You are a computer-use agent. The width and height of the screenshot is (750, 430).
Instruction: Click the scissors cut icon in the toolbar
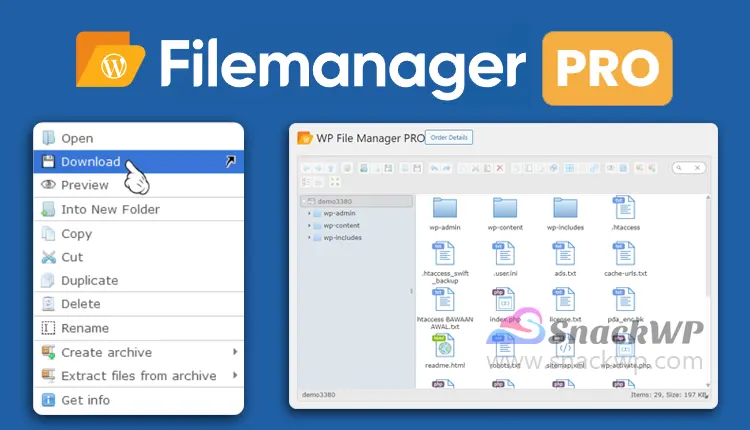(x=475, y=168)
